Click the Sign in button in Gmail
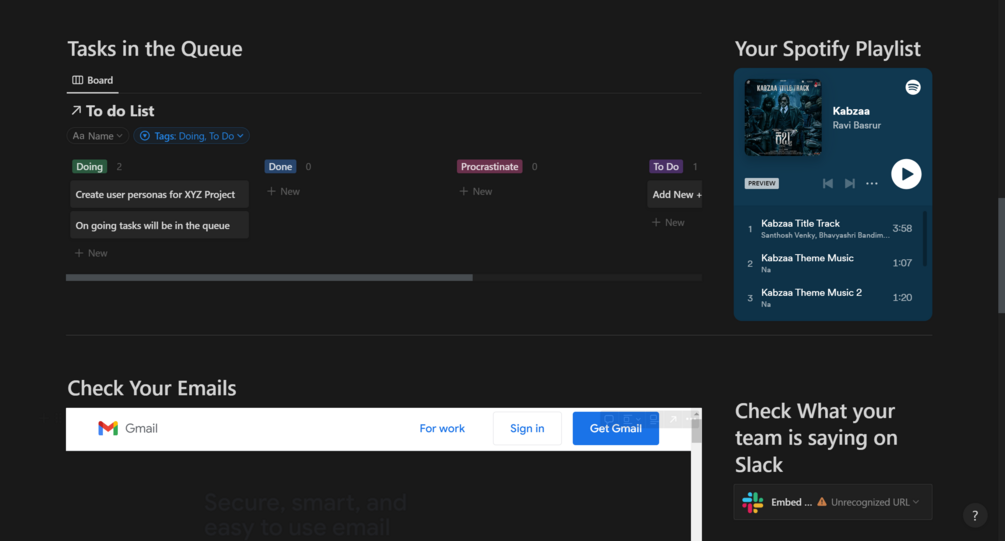1005x541 pixels. coord(527,428)
